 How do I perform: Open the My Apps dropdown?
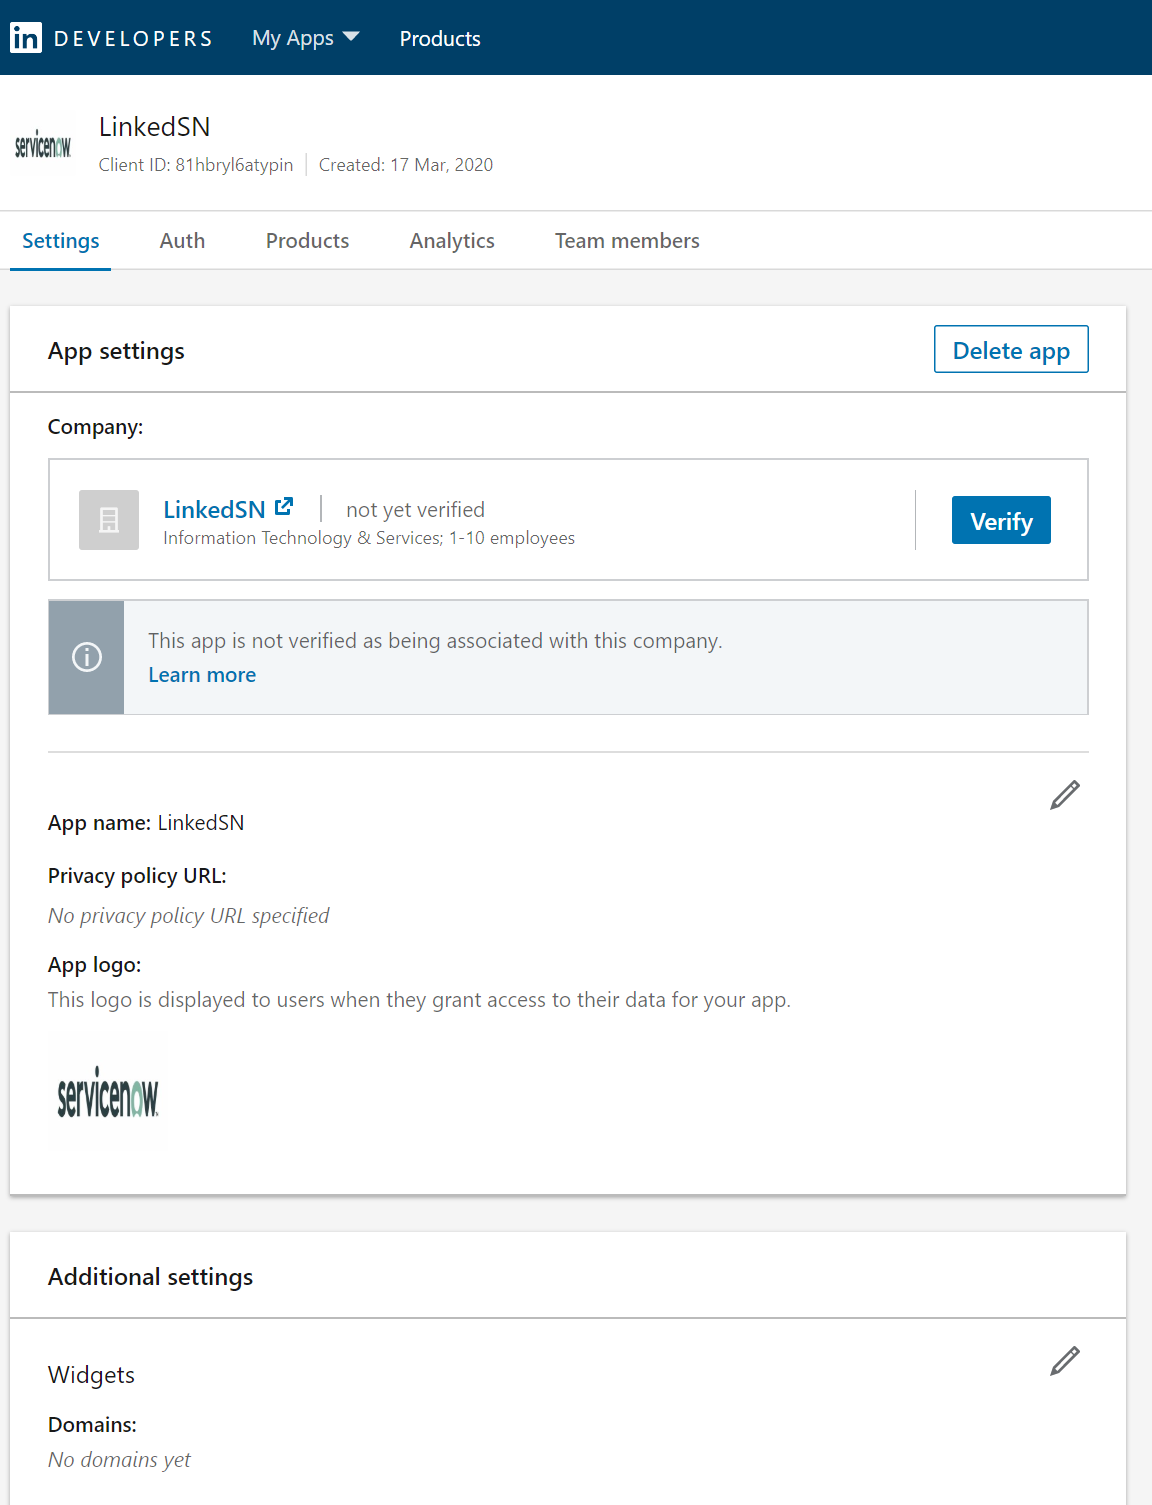point(293,38)
